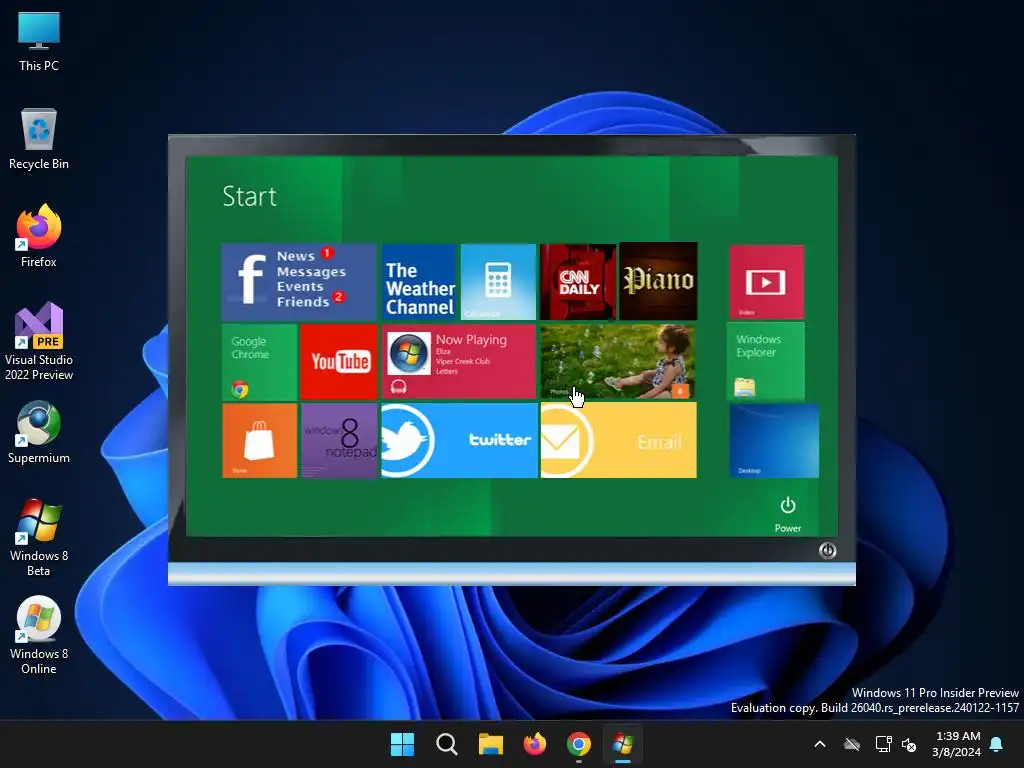Open the Windows 8 notepad tile

pyautogui.click(x=339, y=441)
